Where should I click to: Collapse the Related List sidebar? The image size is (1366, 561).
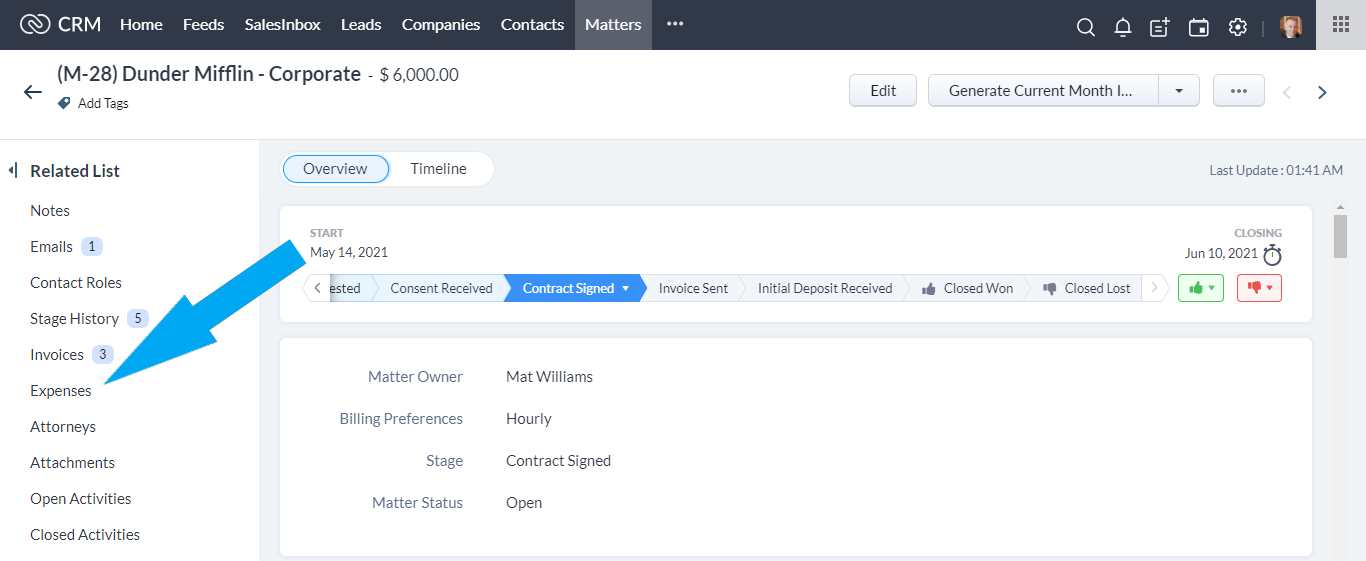(13, 170)
